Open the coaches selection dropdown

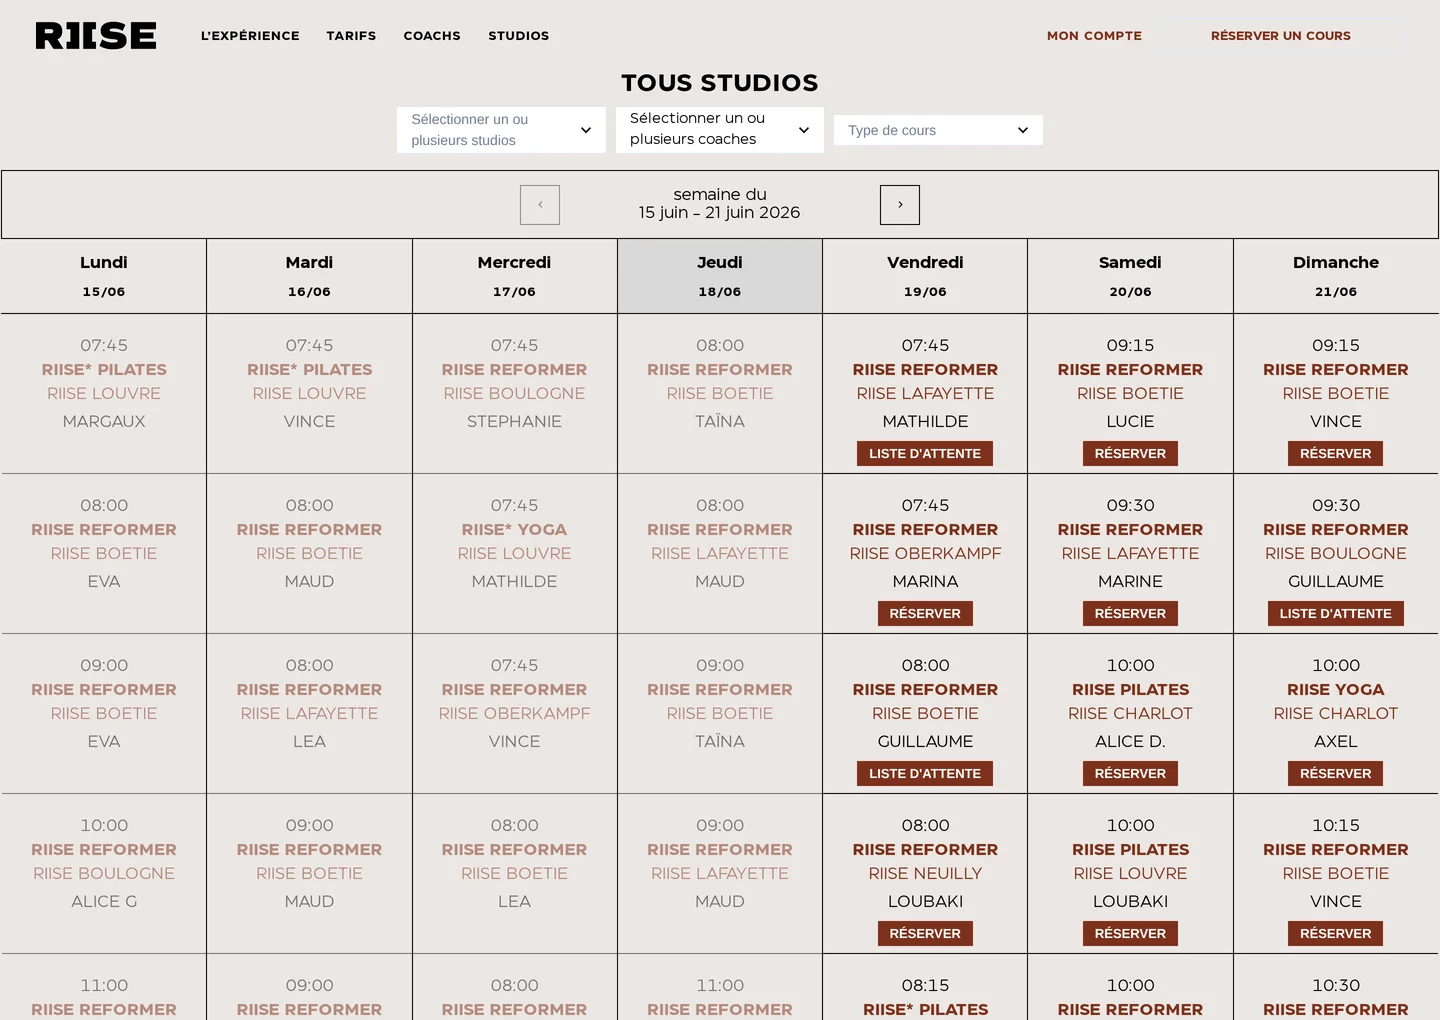(720, 130)
